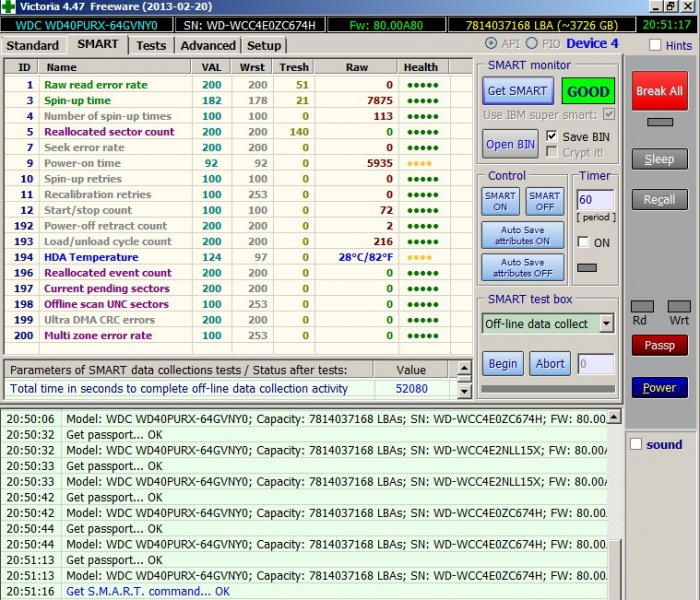Enable the timer ON checkbox
700x600 pixels.
coord(584,242)
